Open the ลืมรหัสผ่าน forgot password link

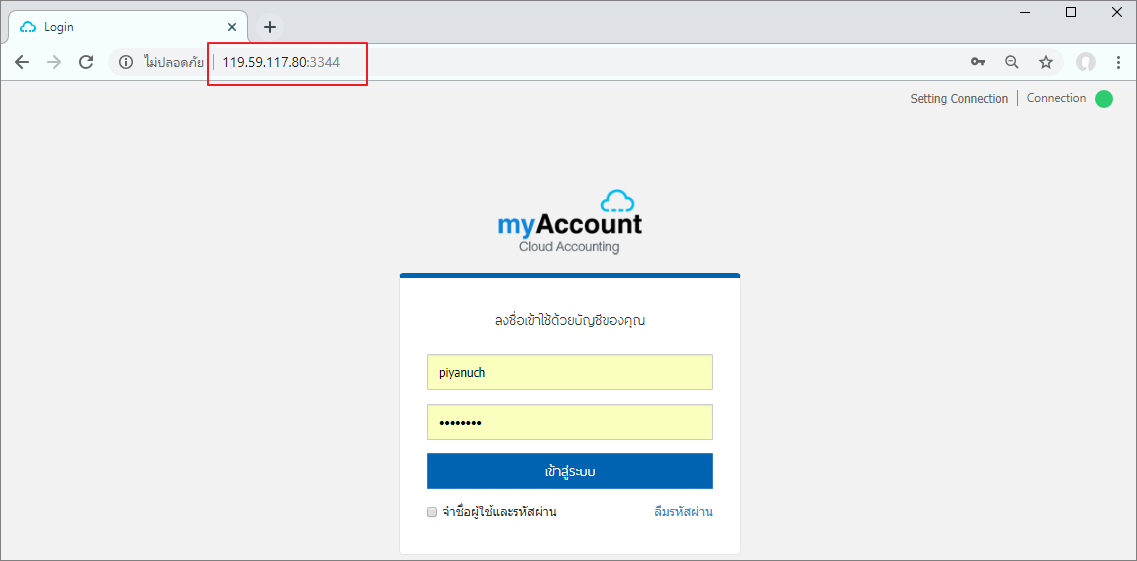[x=683, y=512]
